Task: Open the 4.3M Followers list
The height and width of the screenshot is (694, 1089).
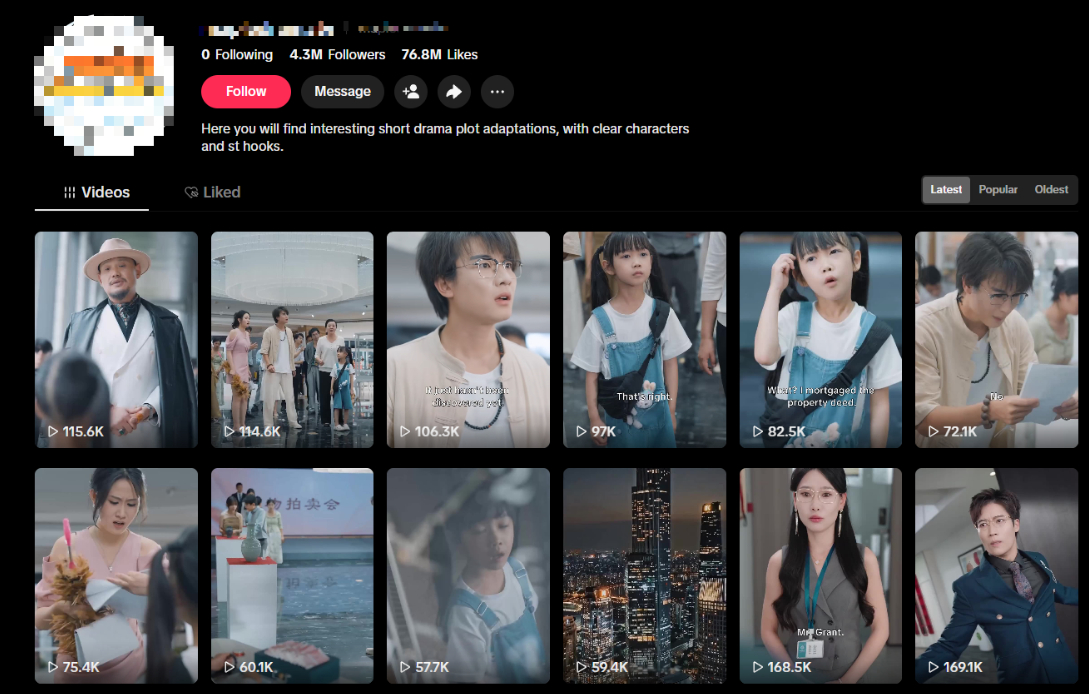Action: click(x=337, y=55)
